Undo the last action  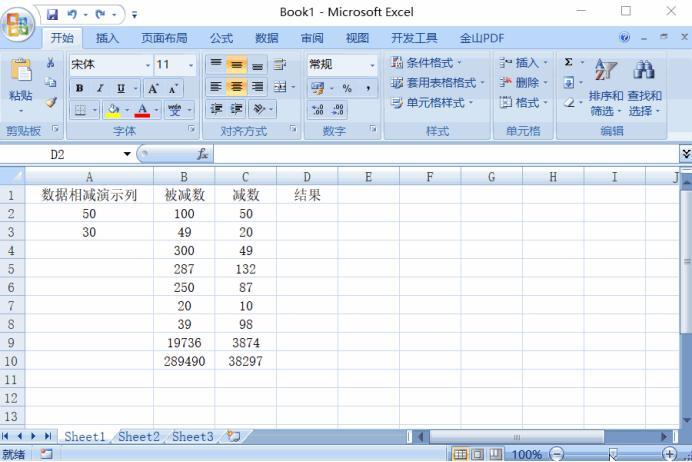coord(72,15)
